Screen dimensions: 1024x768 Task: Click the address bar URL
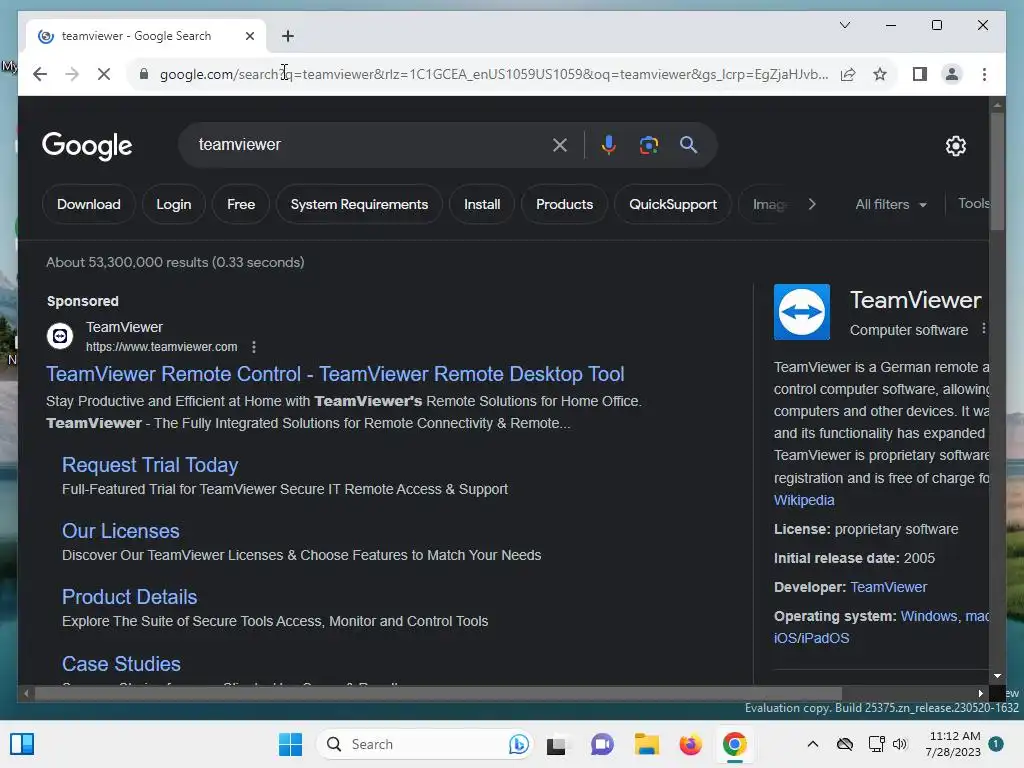click(494, 74)
